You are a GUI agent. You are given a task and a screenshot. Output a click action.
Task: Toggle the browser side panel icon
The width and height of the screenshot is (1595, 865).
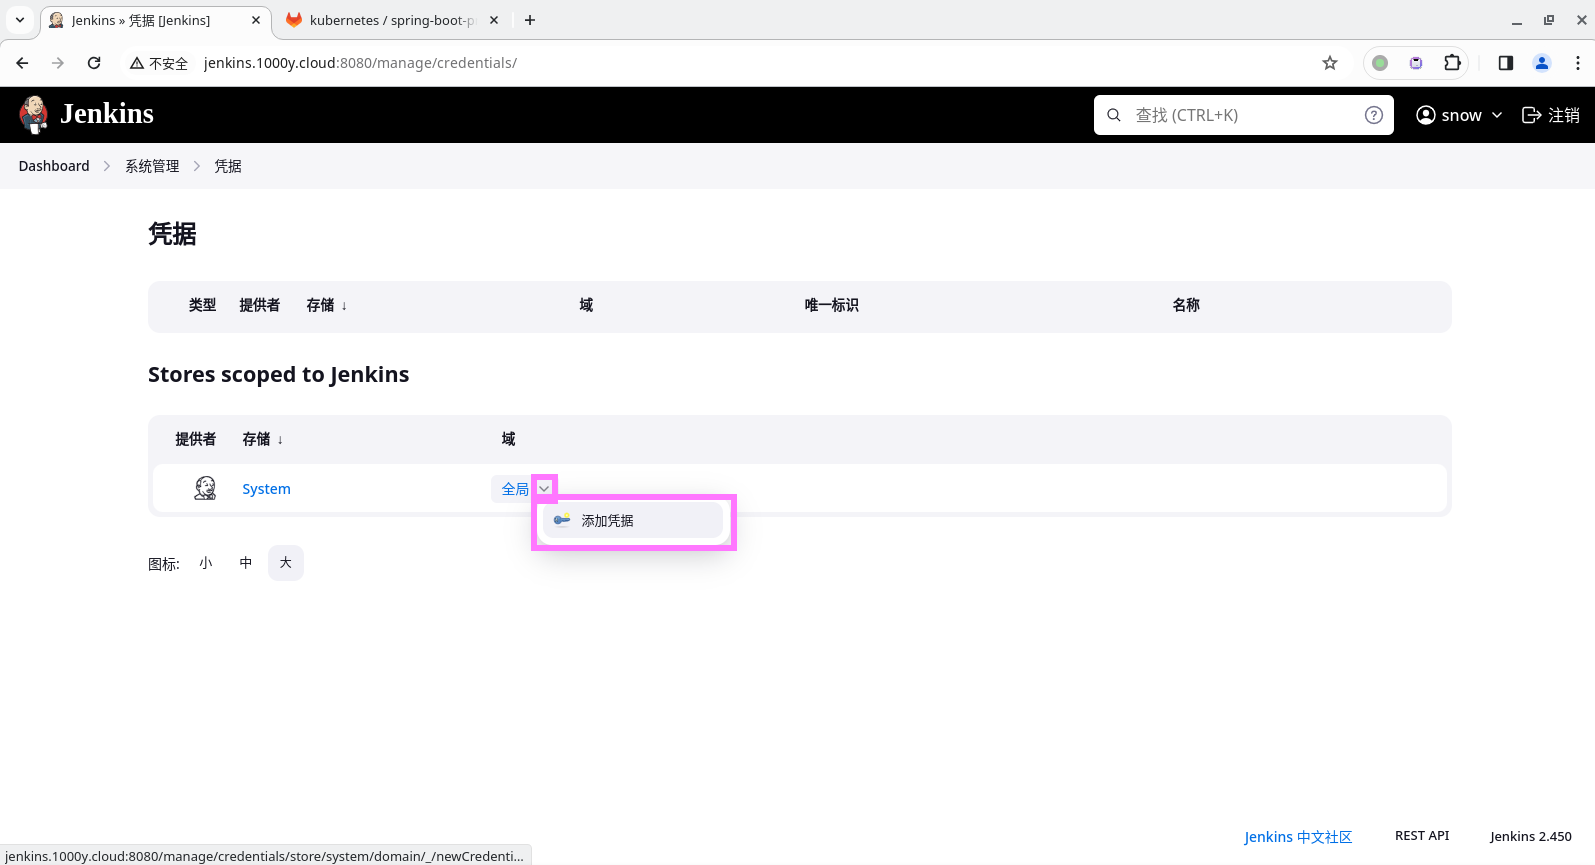click(x=1506, y=63)
